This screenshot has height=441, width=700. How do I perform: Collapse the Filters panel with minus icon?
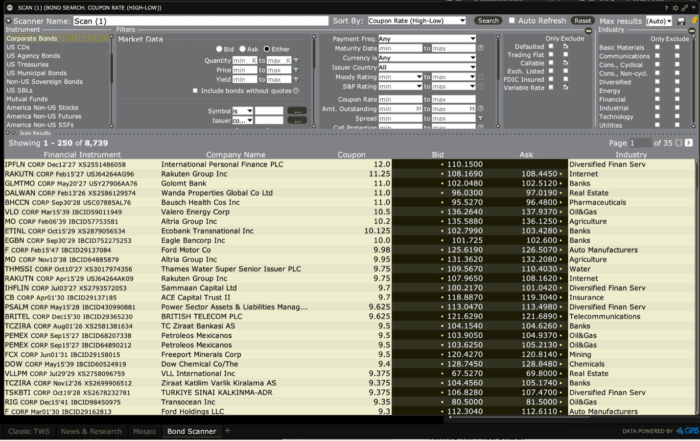click(x=588, y=31)
